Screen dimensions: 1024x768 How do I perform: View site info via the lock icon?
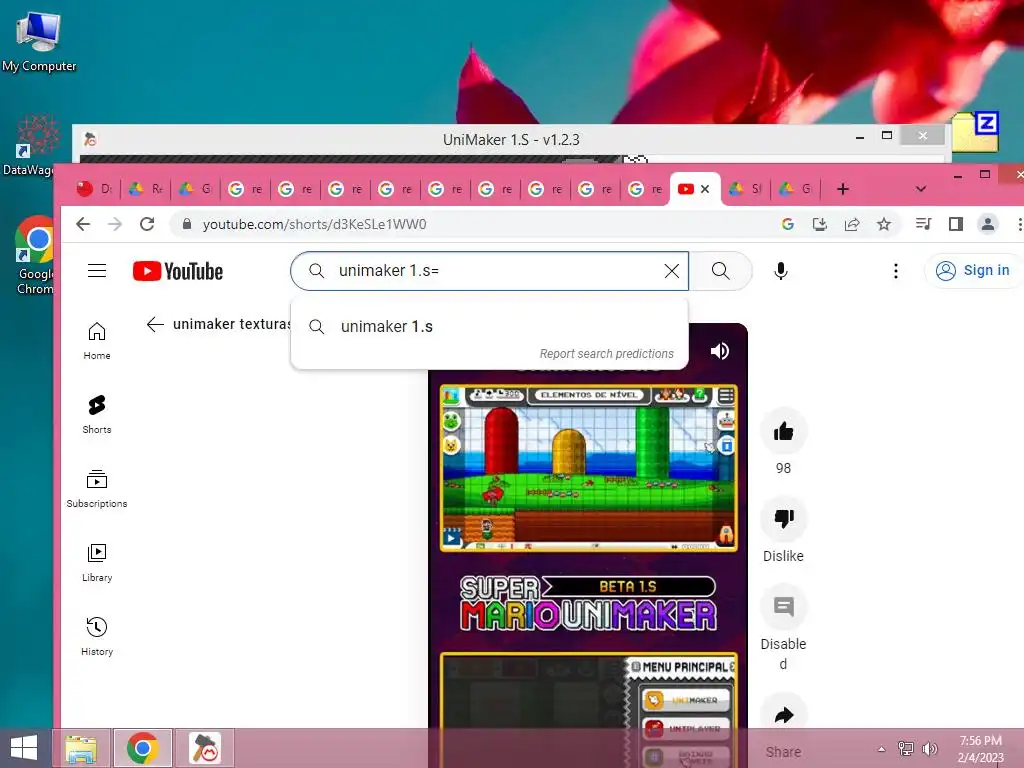click(187, 225)
